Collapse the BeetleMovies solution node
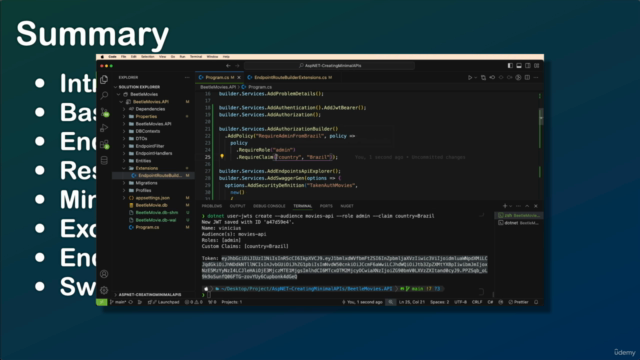Image resolution: width=640 pixels, height=360 pixels. pos(119,94)
